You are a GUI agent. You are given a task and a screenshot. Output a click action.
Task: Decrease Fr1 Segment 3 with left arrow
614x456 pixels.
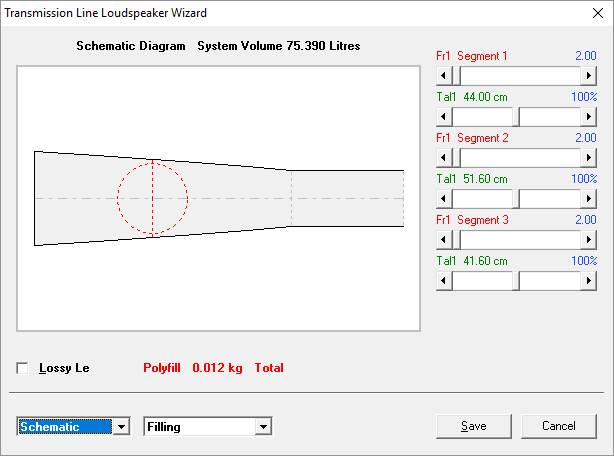pyautogui.click(x=444, y=240)
